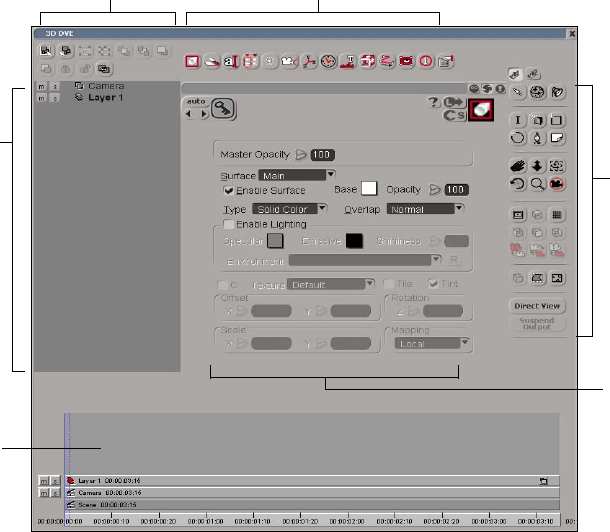
Task: Click the surface Opacity value field
Action: click(456, 189)
